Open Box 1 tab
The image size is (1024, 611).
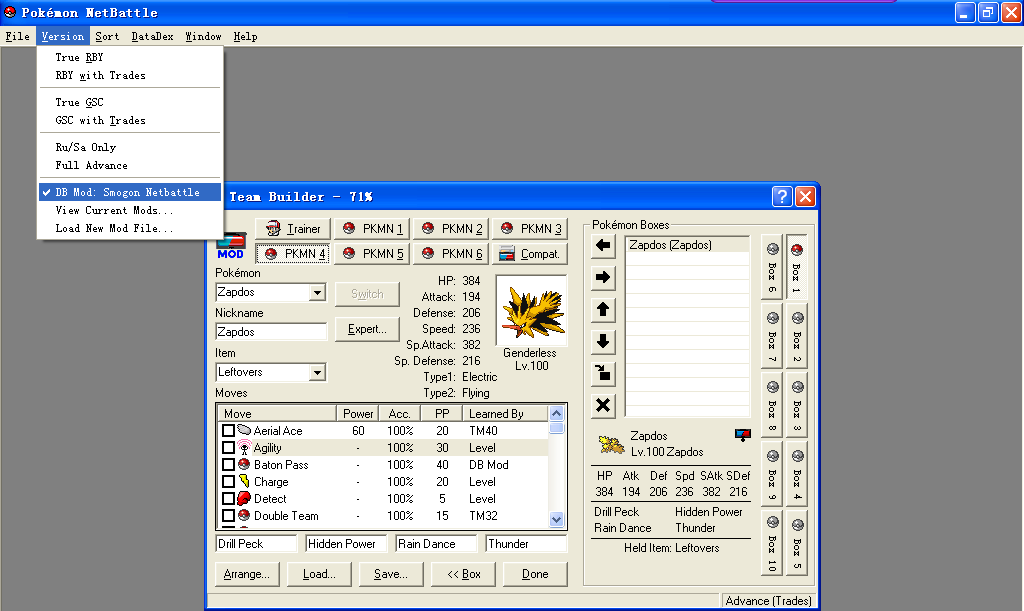coord(797,267)
